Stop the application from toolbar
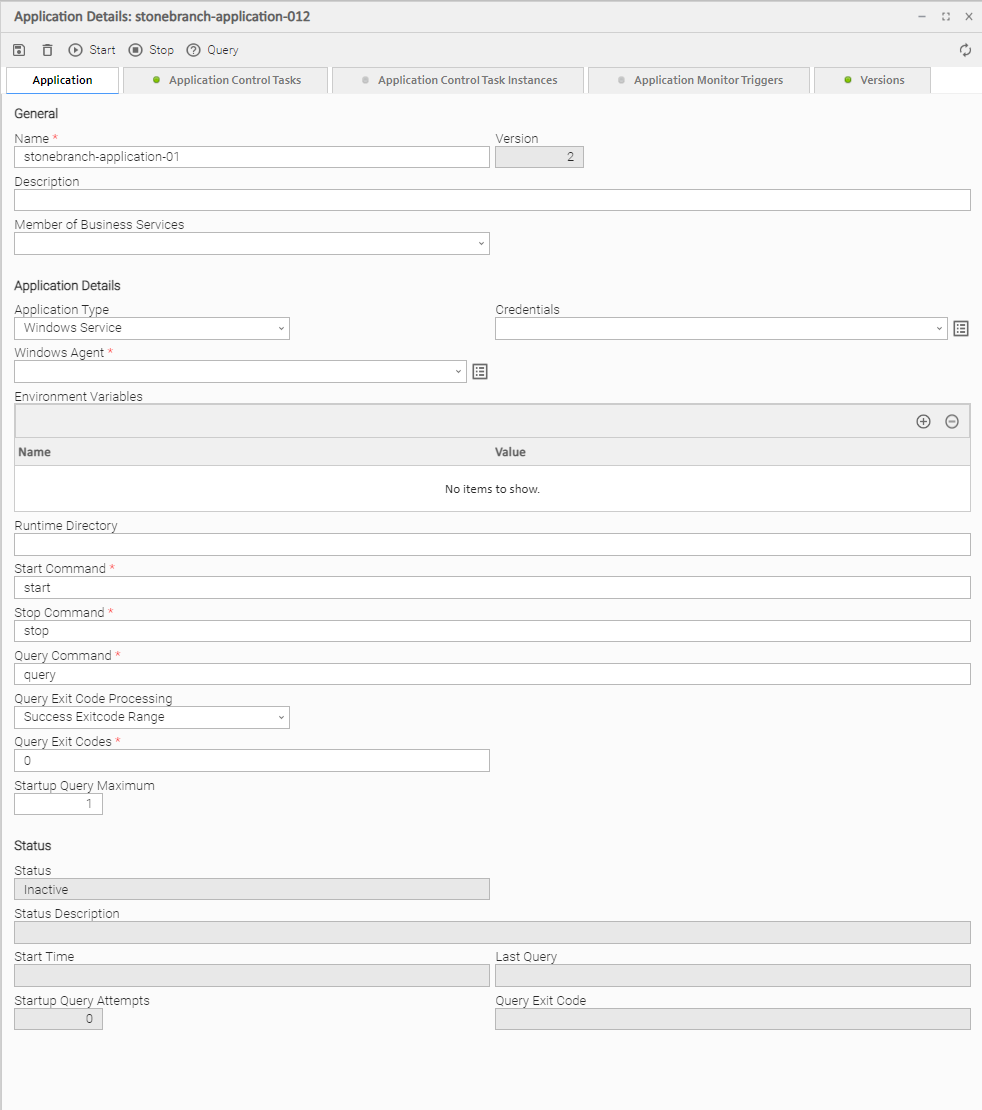The height and width of the screenshot is (1110, 982). pyautogui.click(x=151, y=50)
